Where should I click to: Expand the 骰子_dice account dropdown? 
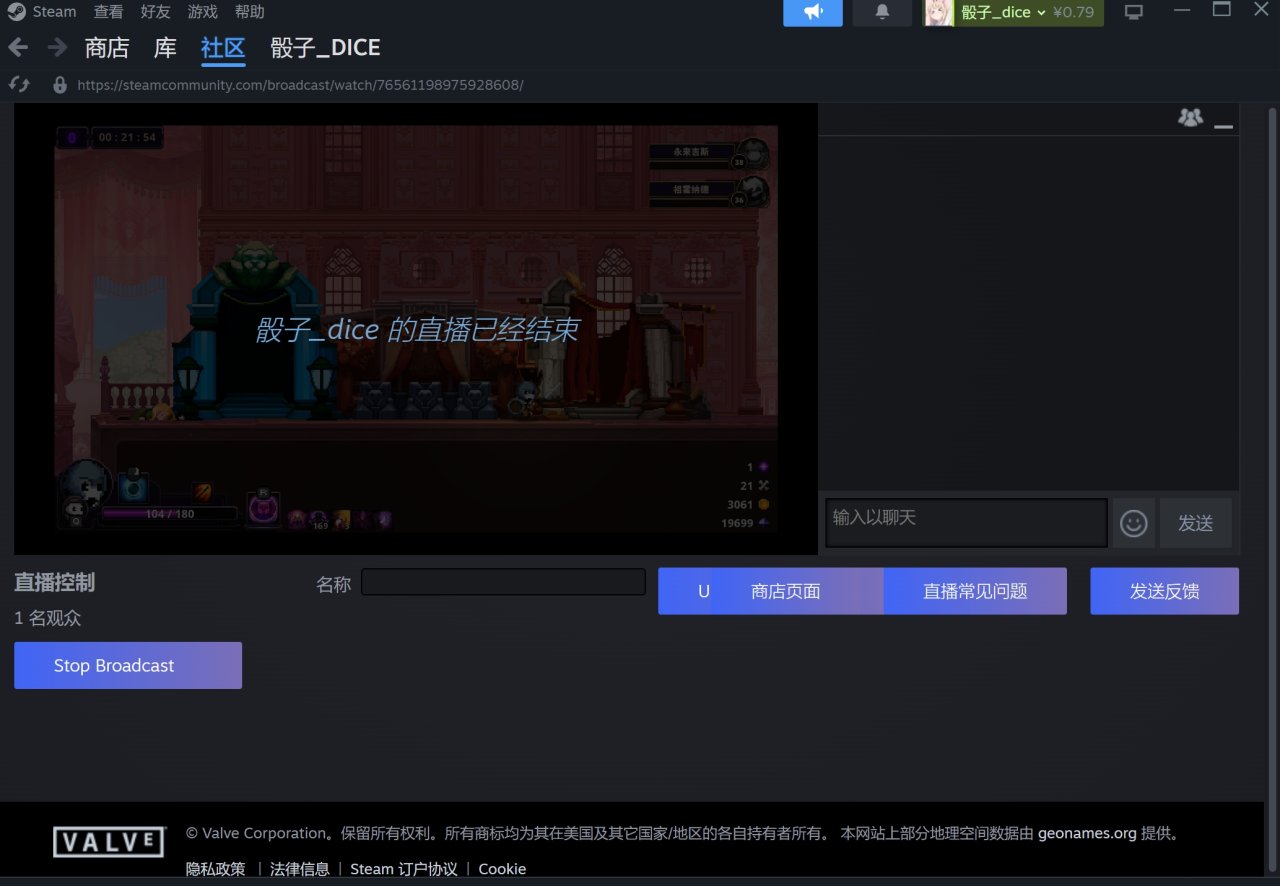[1003, 13]
